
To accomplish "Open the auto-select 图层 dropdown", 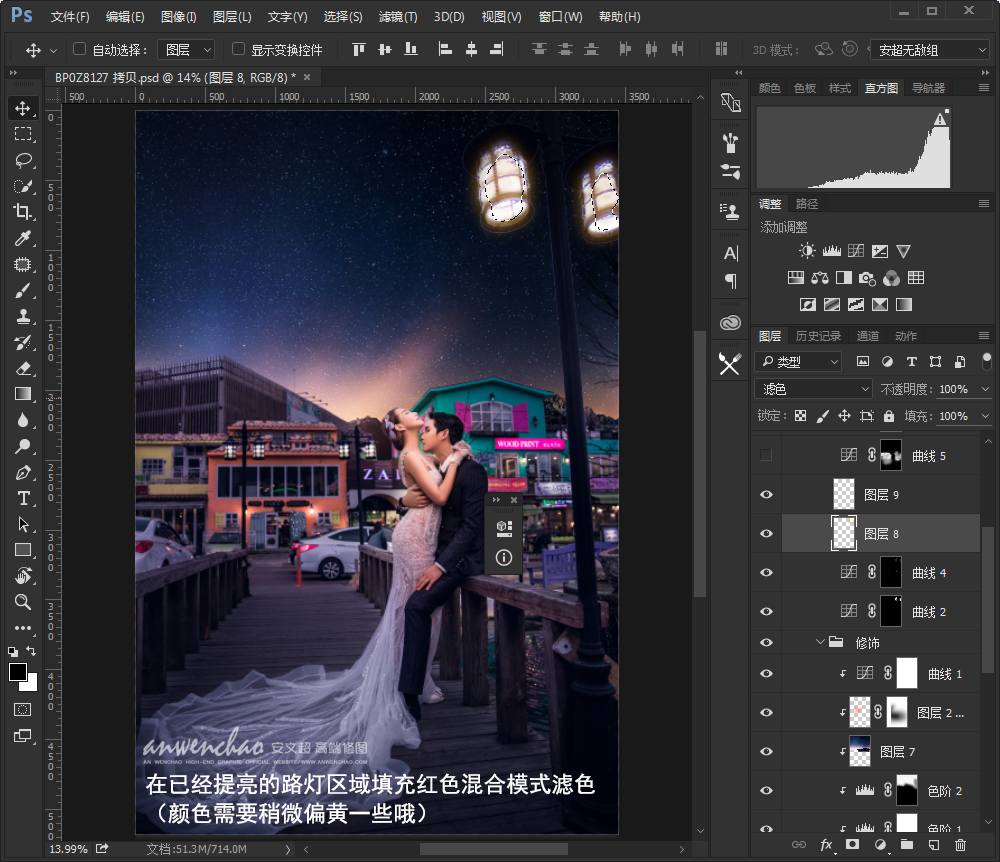I will tap(188, 50).
